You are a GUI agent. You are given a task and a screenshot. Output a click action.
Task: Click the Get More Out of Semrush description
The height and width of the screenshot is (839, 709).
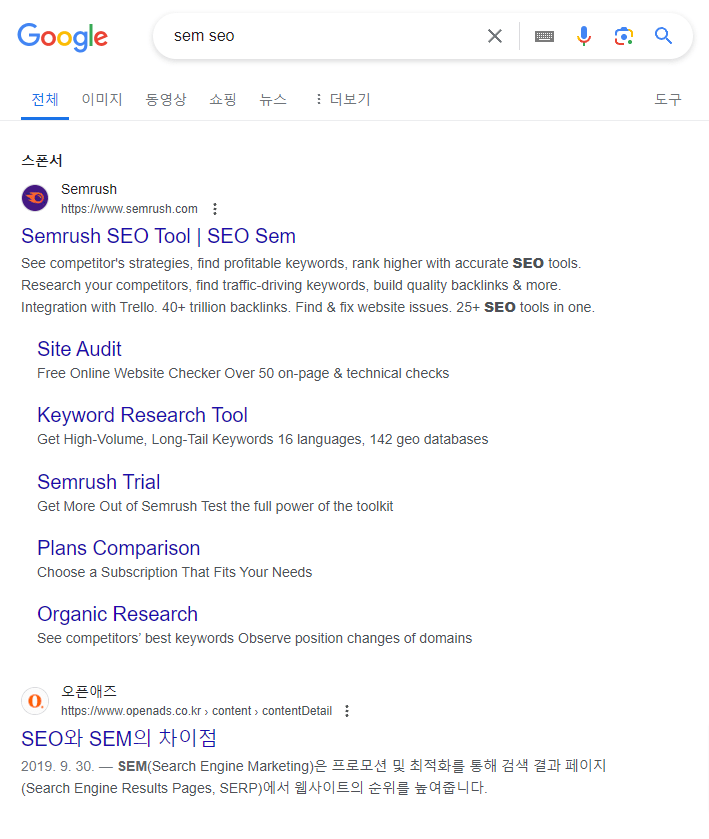(x=215, y=506)
